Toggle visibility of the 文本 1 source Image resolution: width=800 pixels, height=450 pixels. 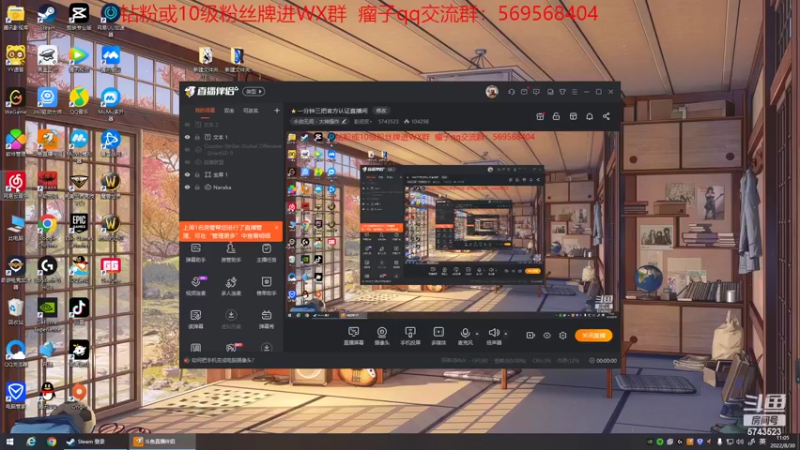(x=187, y=137)
